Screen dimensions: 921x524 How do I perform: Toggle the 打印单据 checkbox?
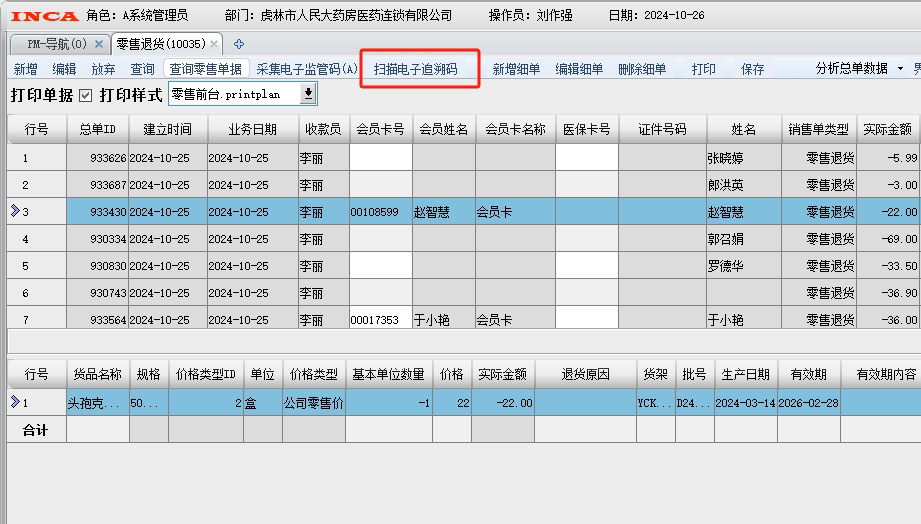tap(85, 96)
